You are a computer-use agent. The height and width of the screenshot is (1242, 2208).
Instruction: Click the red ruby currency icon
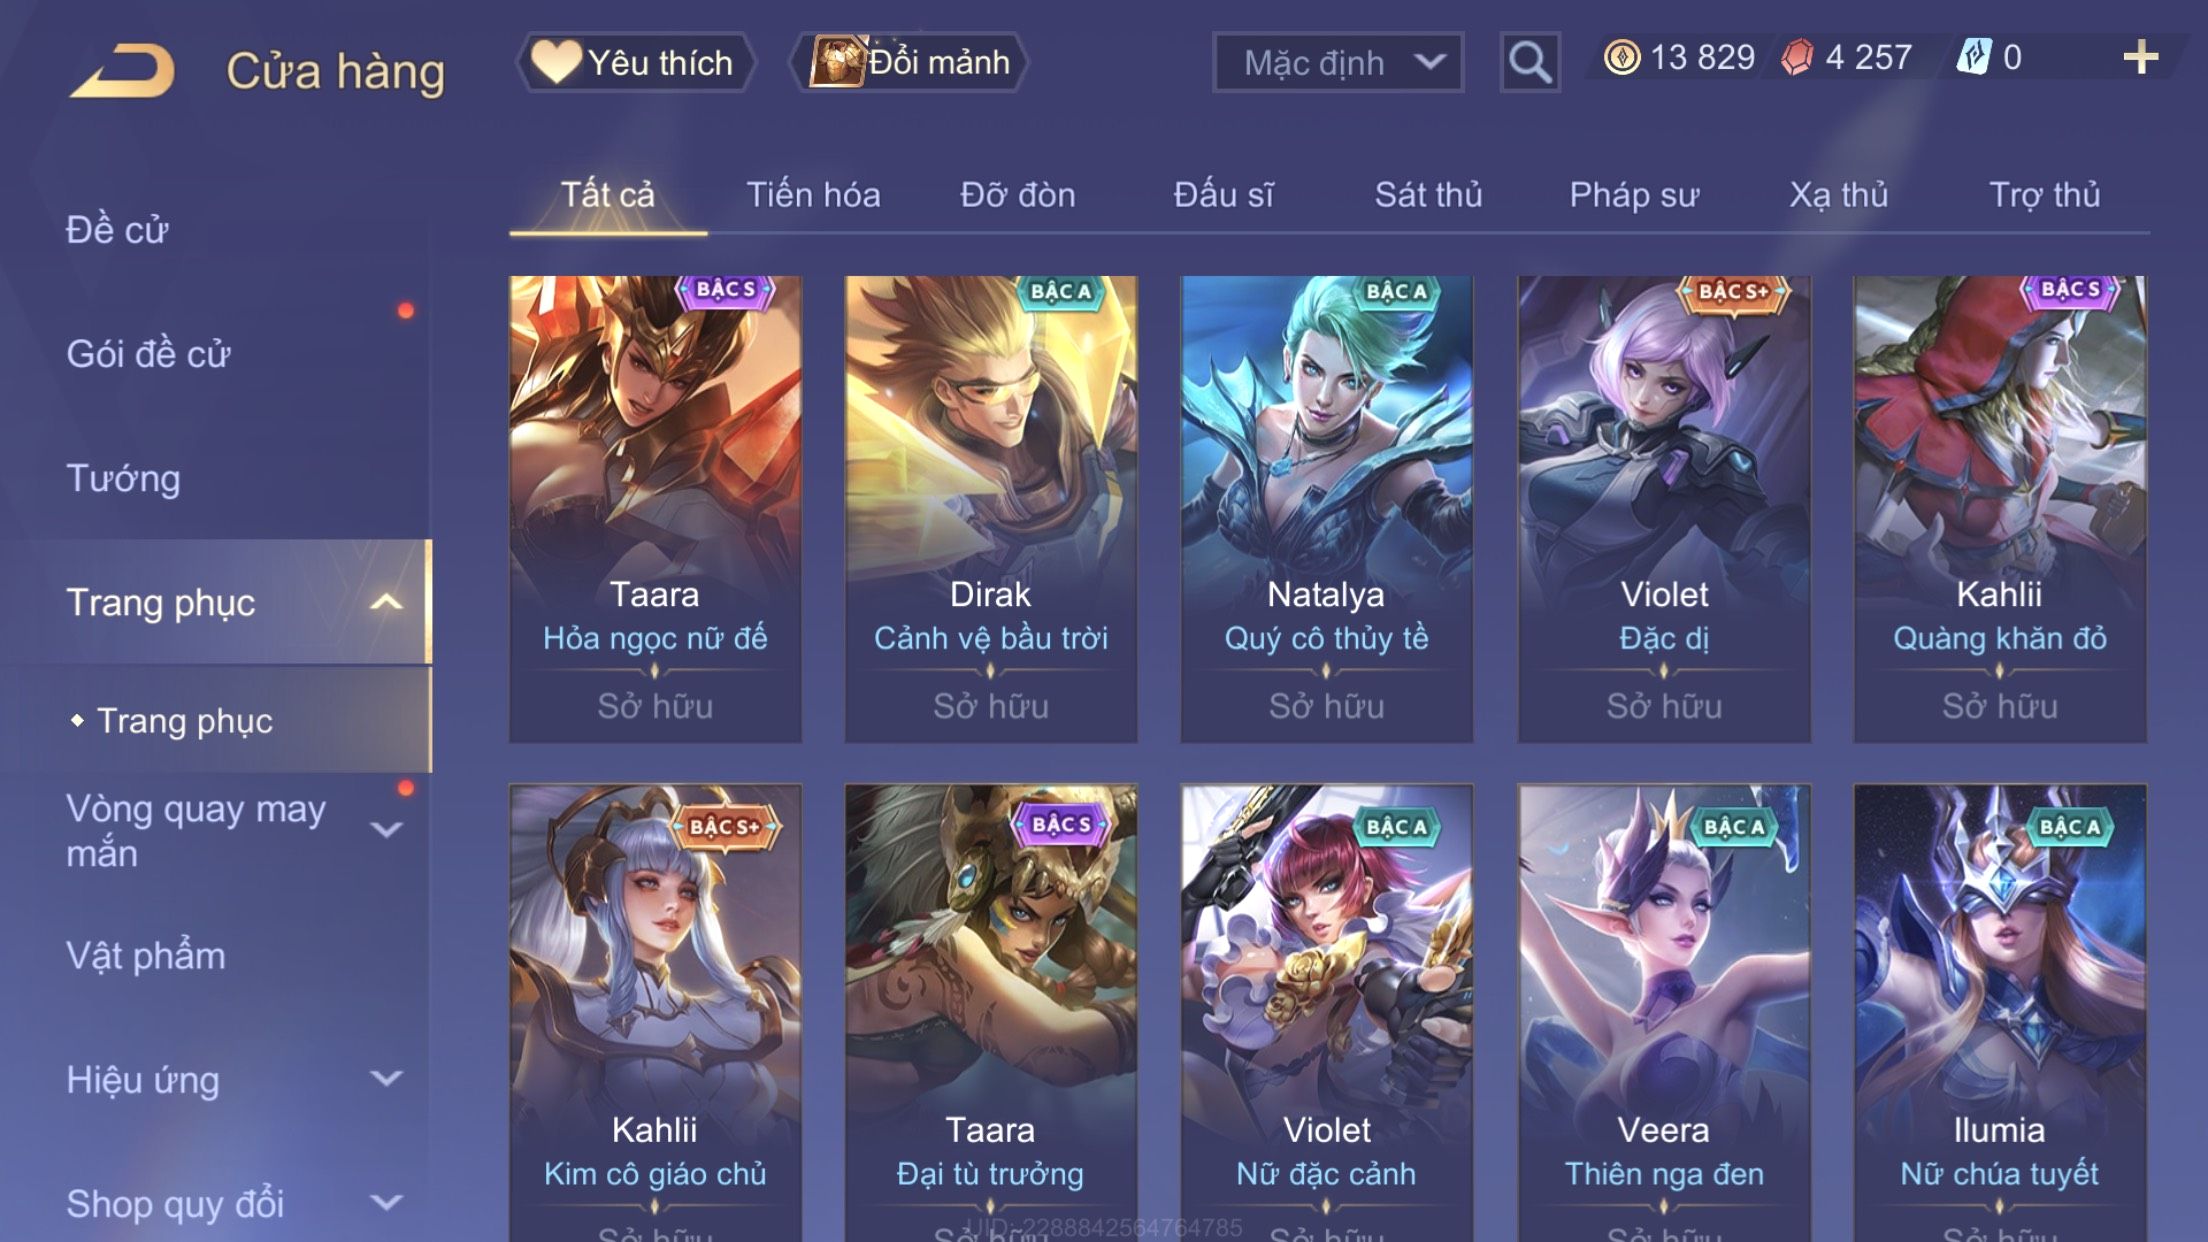(1797, 57)
